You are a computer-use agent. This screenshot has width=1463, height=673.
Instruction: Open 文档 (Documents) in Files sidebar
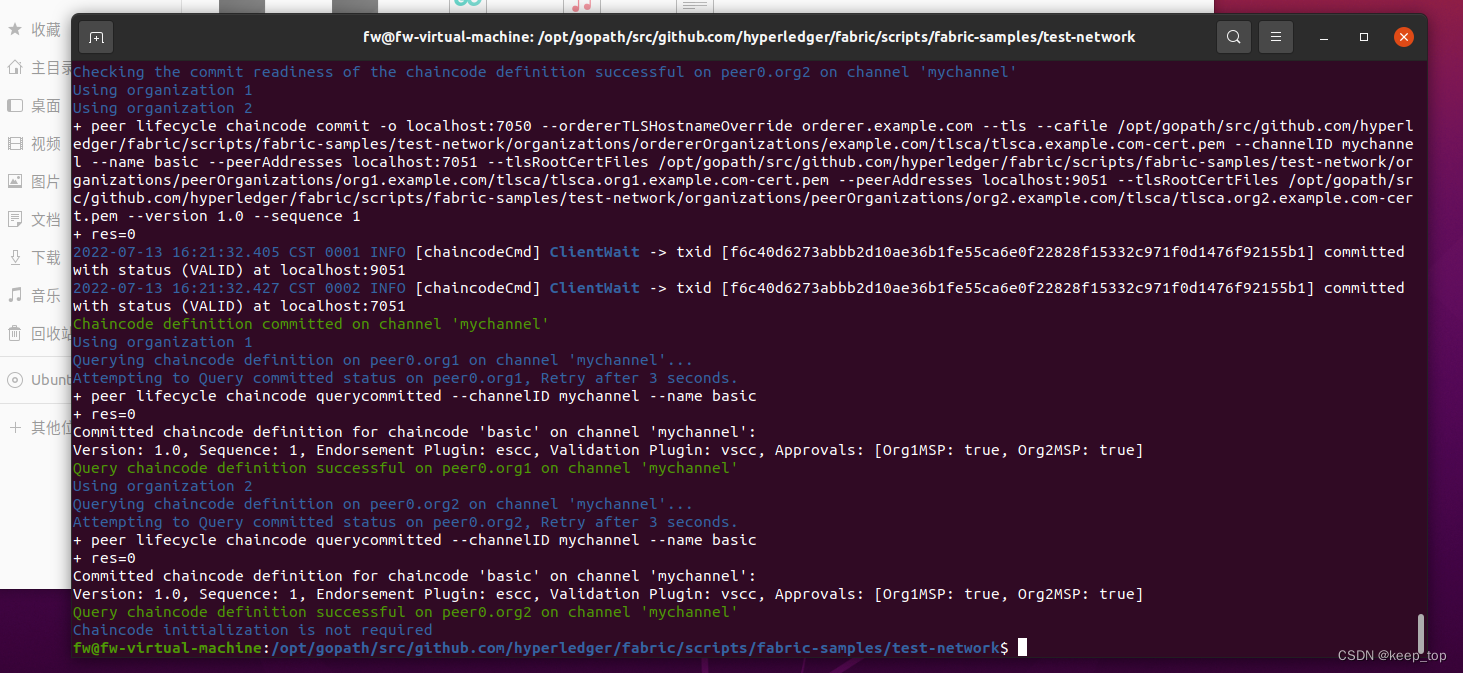click(35, 219)
